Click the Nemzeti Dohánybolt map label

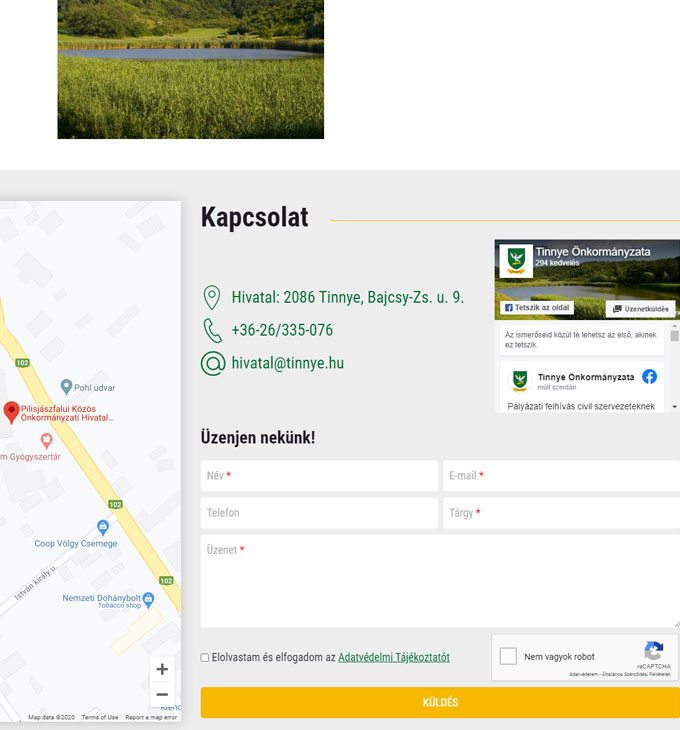click(x=101, y=598)
